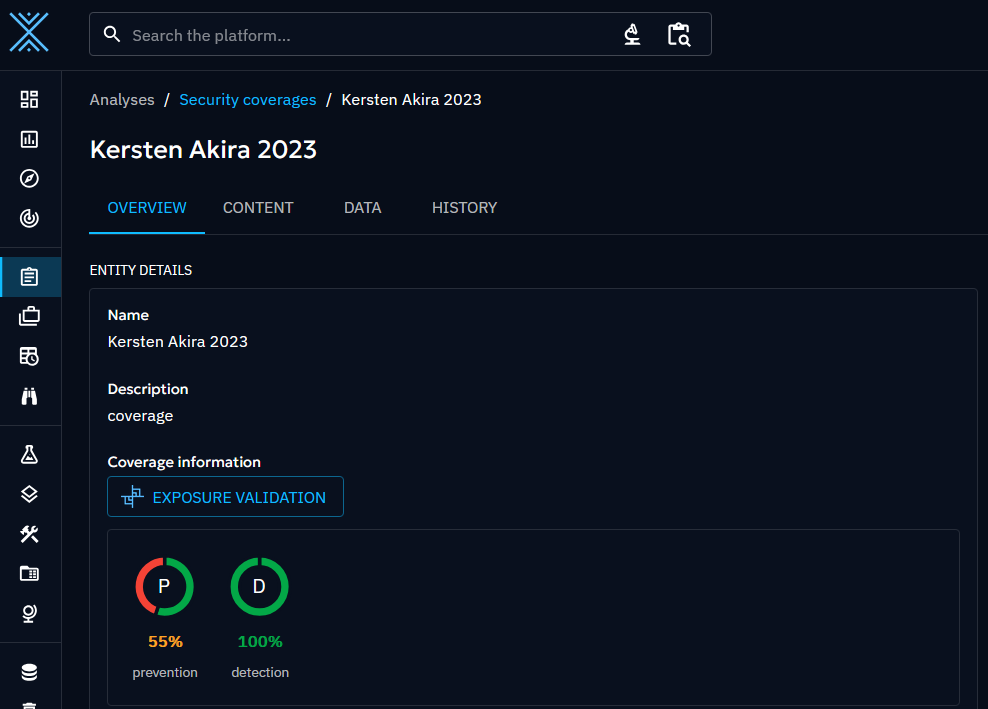Open the compass icon in sidebar
The height and width of the screenshot is (709, 988).
29,179
